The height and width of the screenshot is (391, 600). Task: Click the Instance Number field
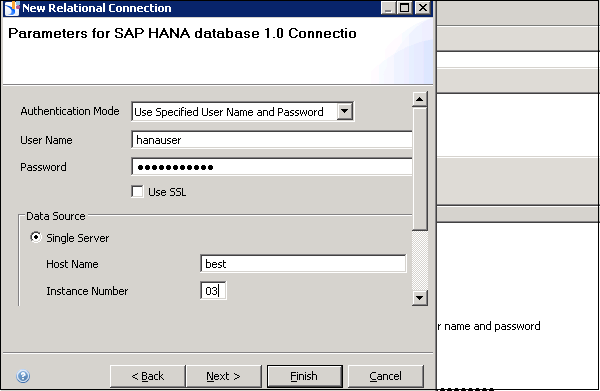[213, 291]
